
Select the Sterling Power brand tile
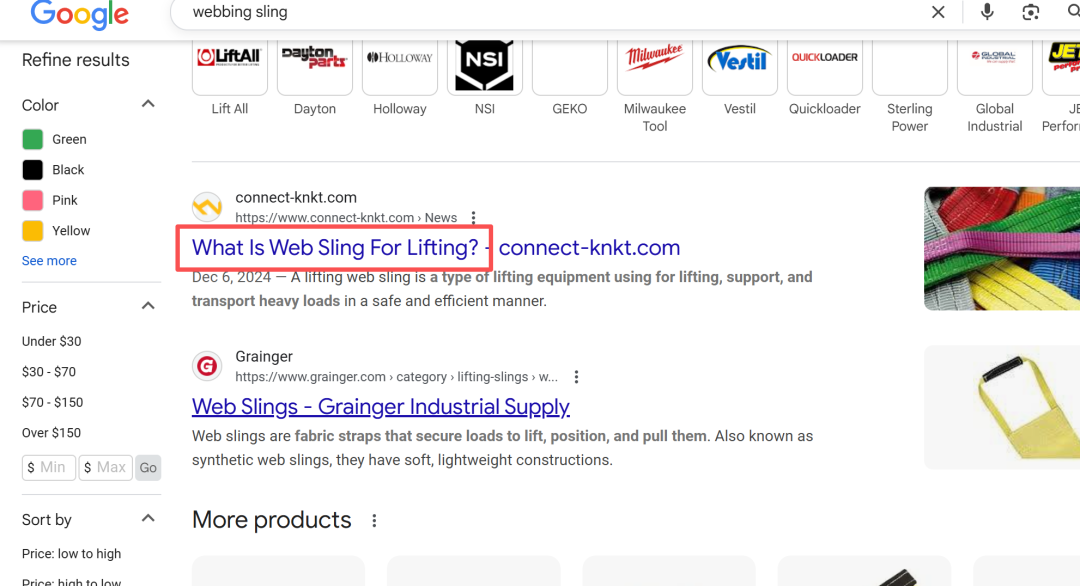909,67
